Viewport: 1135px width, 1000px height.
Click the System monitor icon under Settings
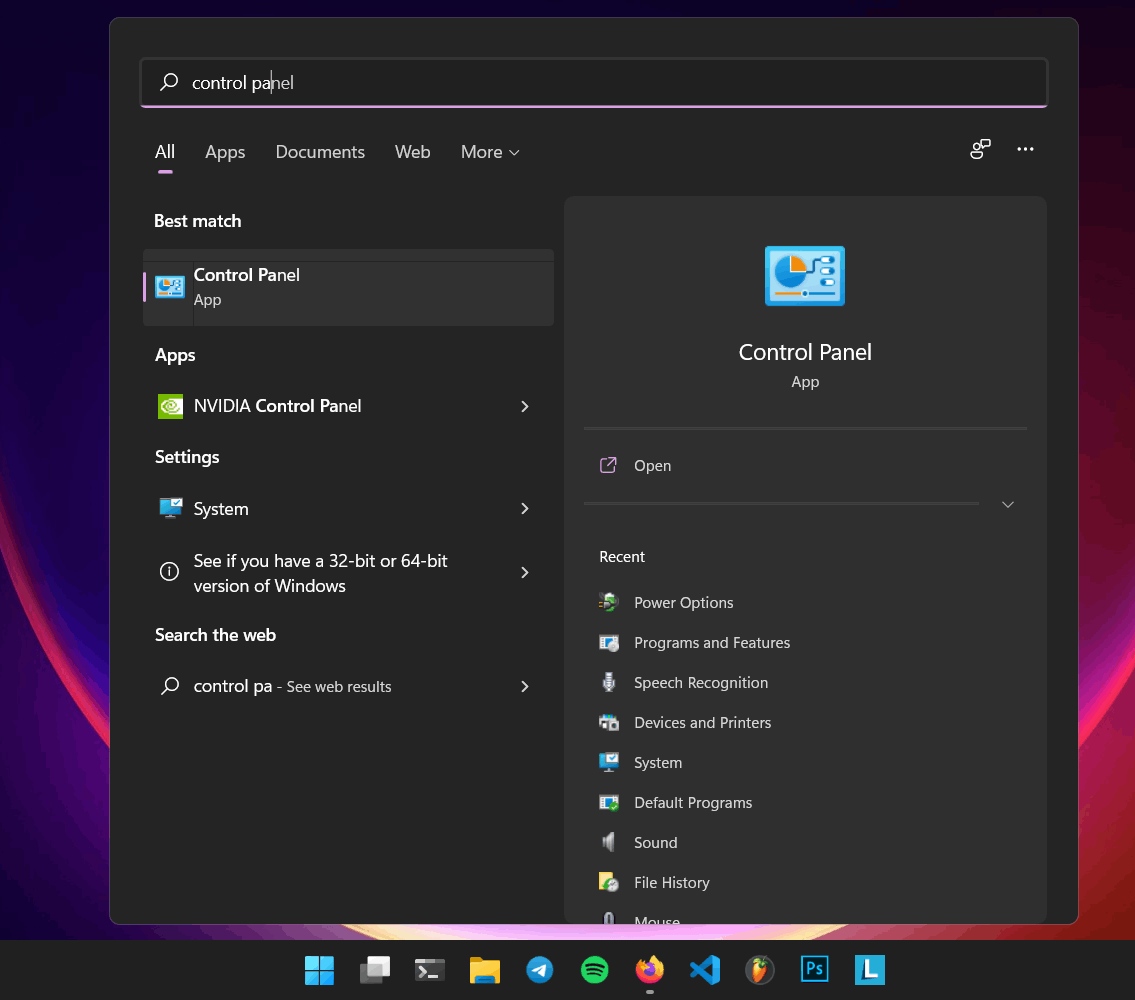tap(171, 508)
